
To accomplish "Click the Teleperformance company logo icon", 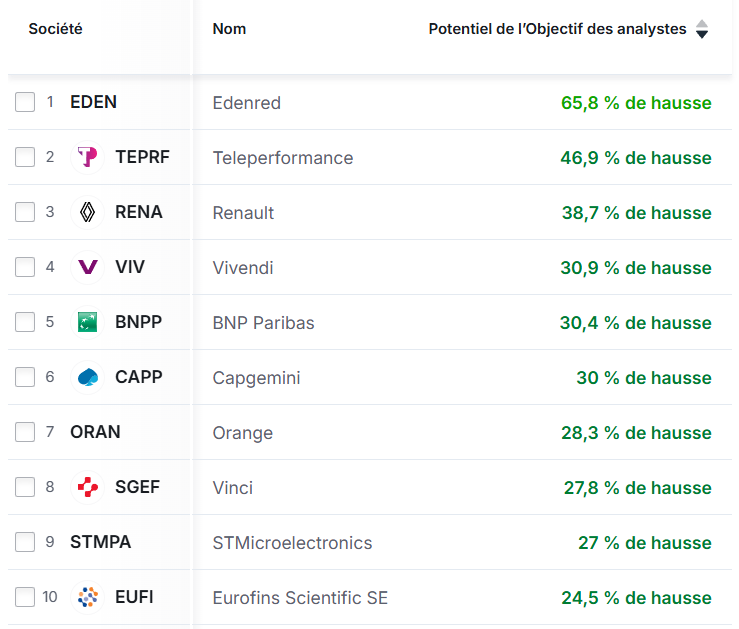I will 88,157.
